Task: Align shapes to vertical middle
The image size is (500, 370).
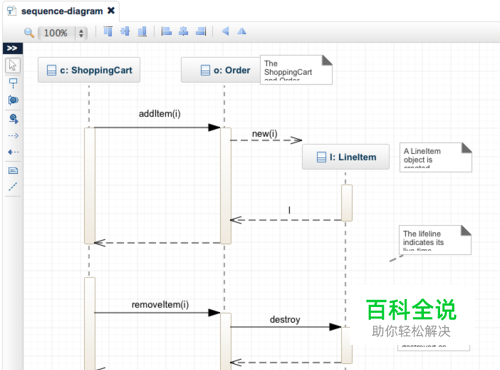Action: pos(125,31)
